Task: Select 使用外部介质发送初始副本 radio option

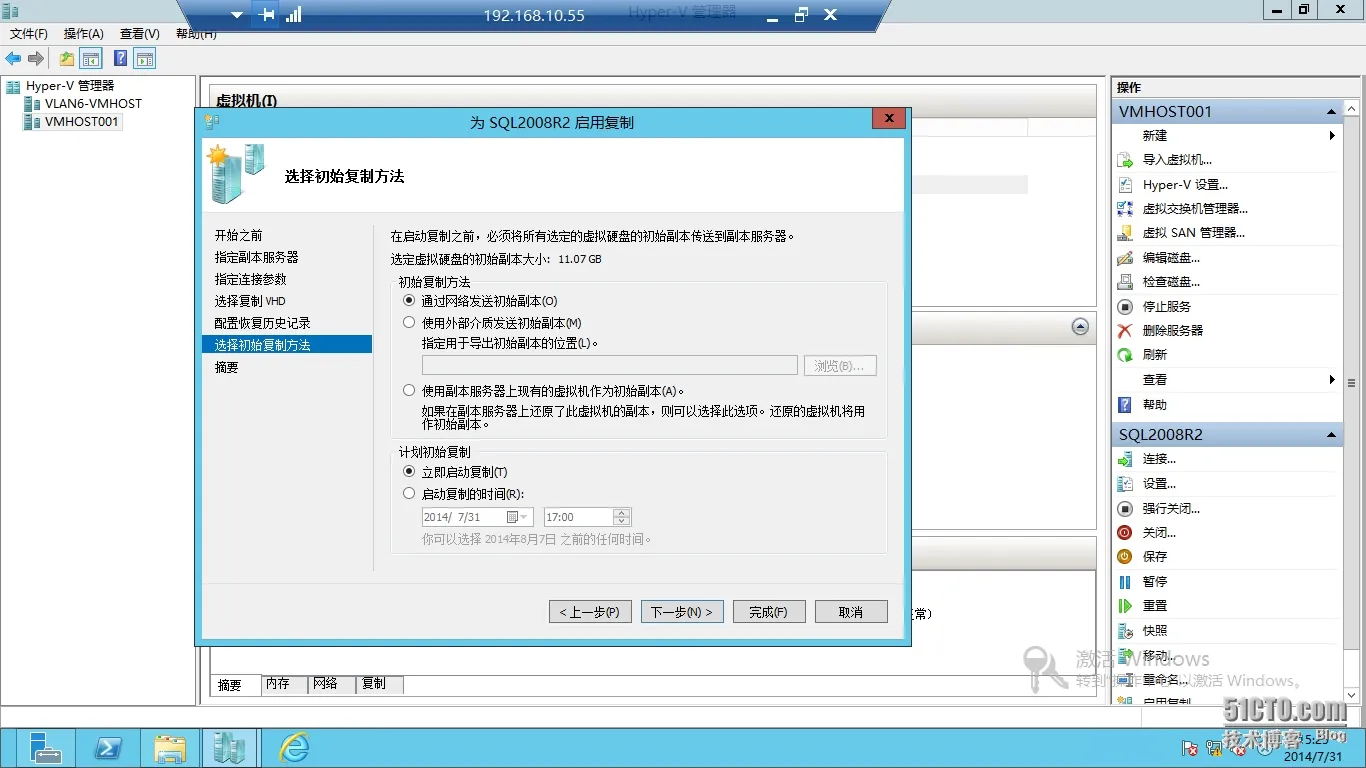Action: click(409, 323)
